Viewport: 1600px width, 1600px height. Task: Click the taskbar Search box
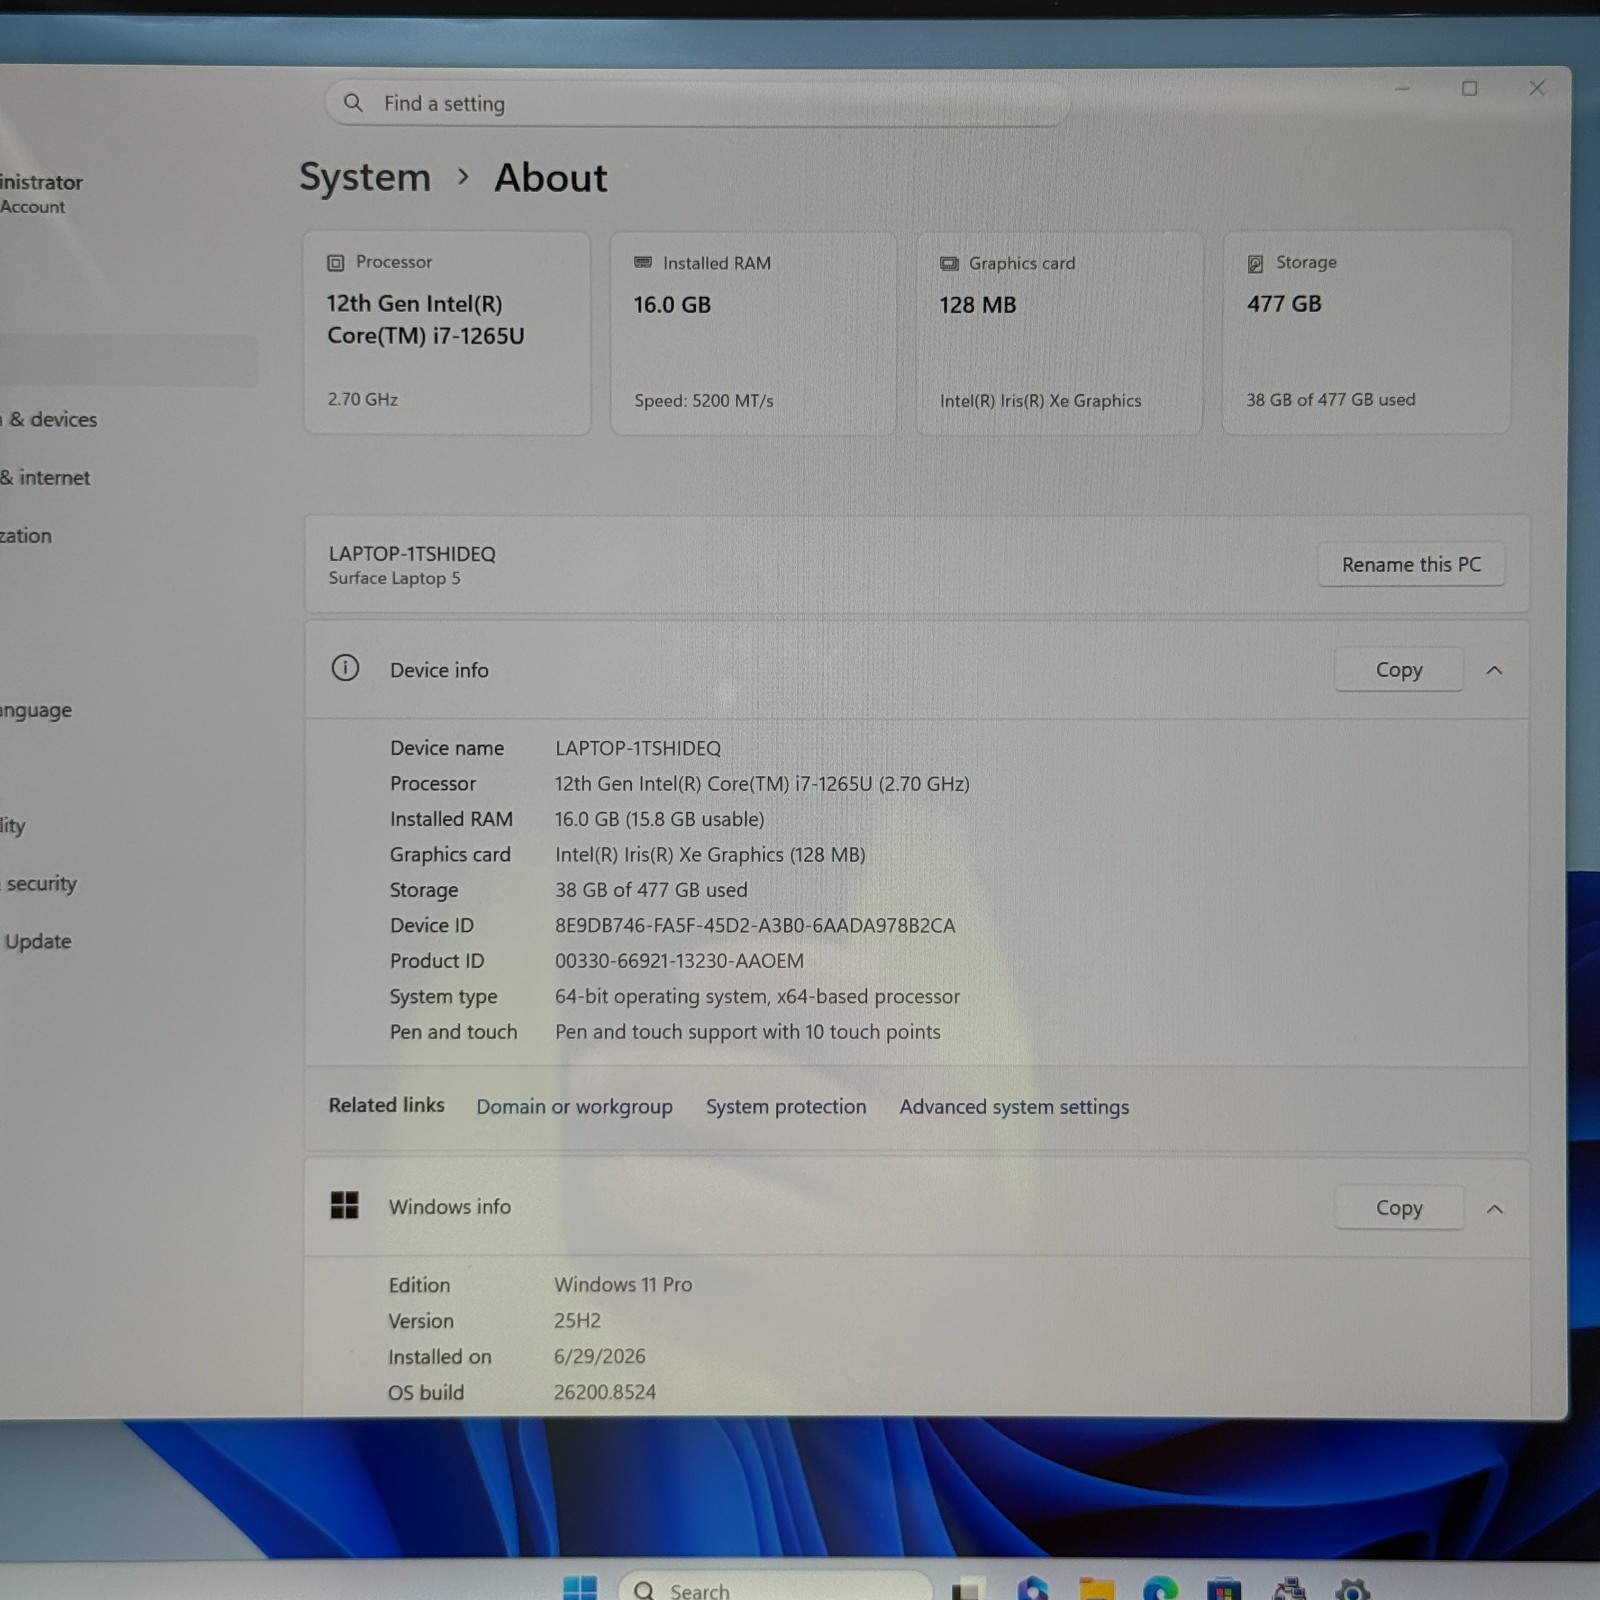click(x=775, y=1588)
